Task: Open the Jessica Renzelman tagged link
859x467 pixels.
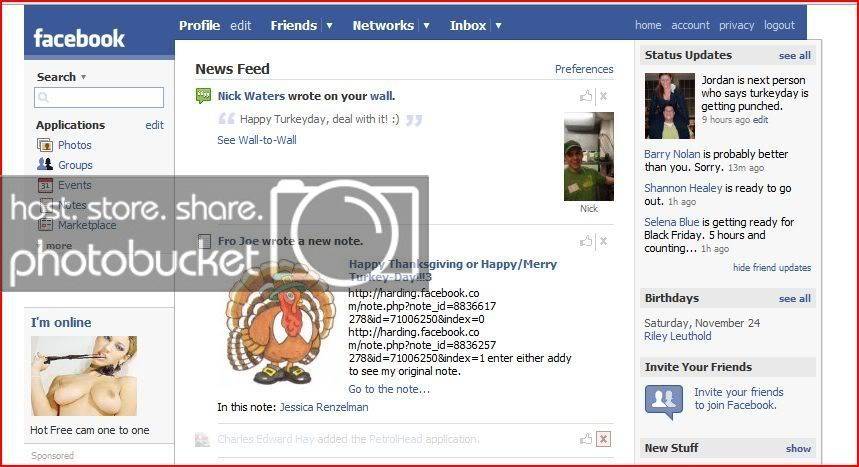Action: [x=324, y=407]
